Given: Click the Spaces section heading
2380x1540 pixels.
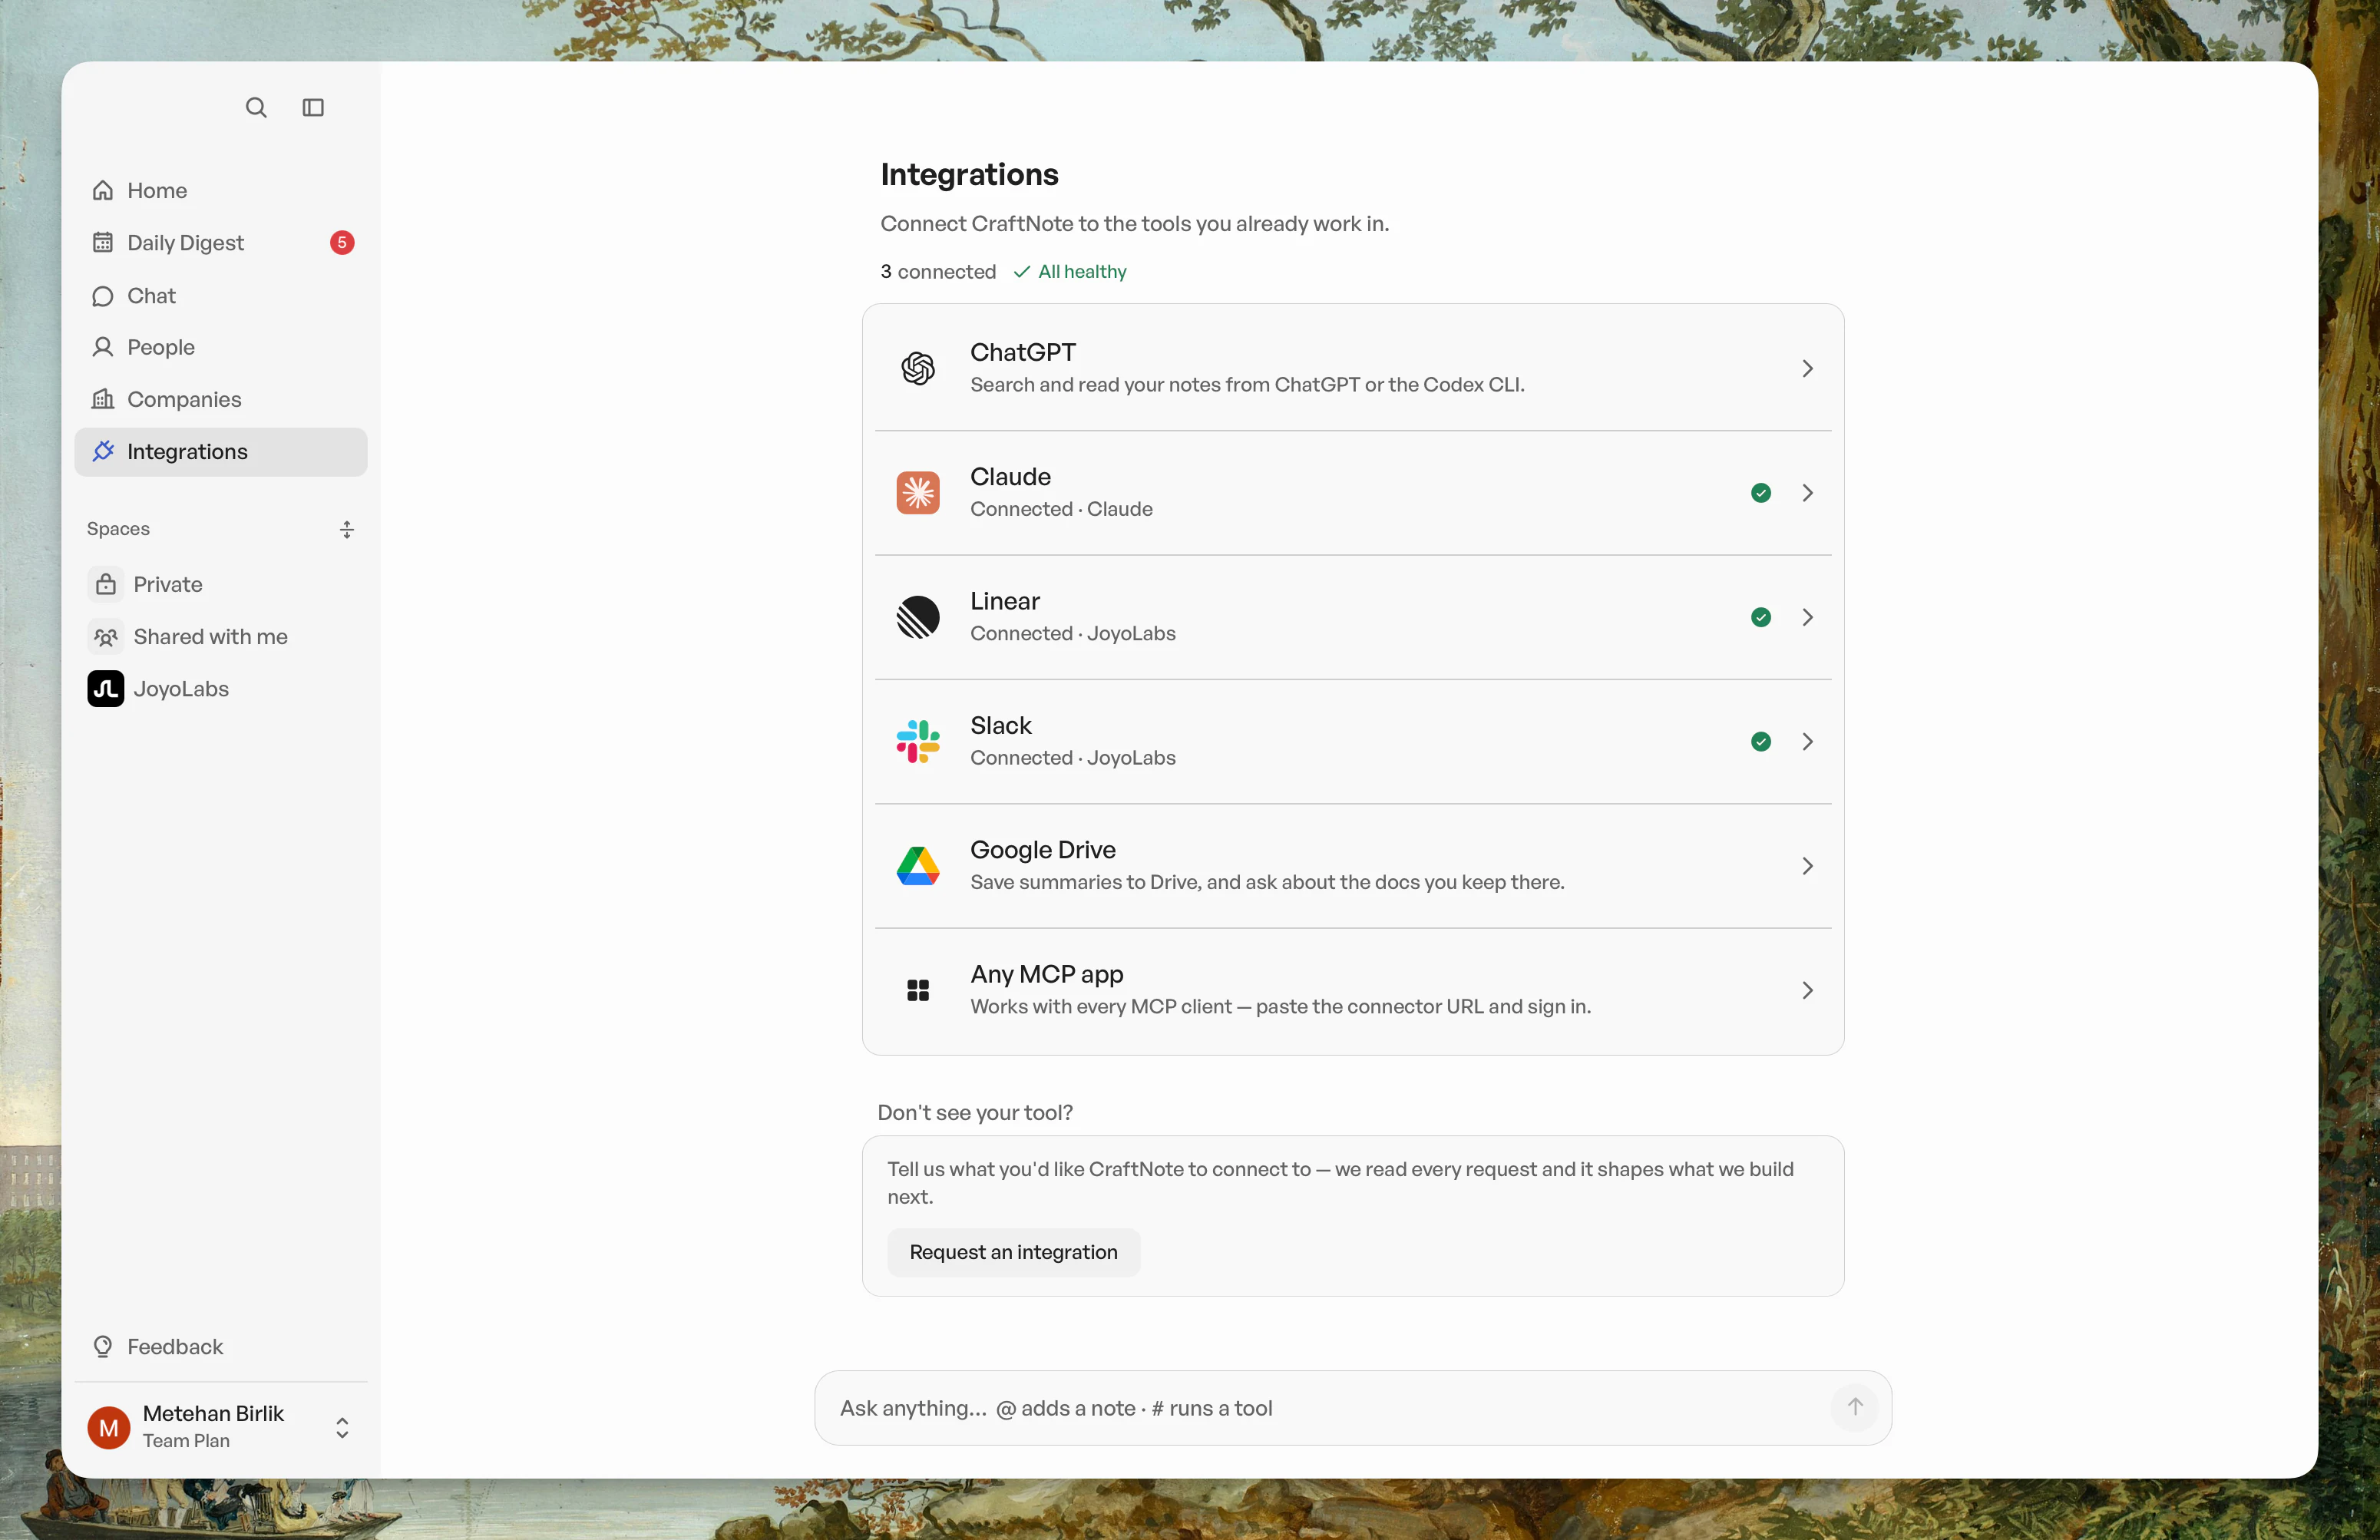Looking at the screenshot, I should tap(118, 528).
